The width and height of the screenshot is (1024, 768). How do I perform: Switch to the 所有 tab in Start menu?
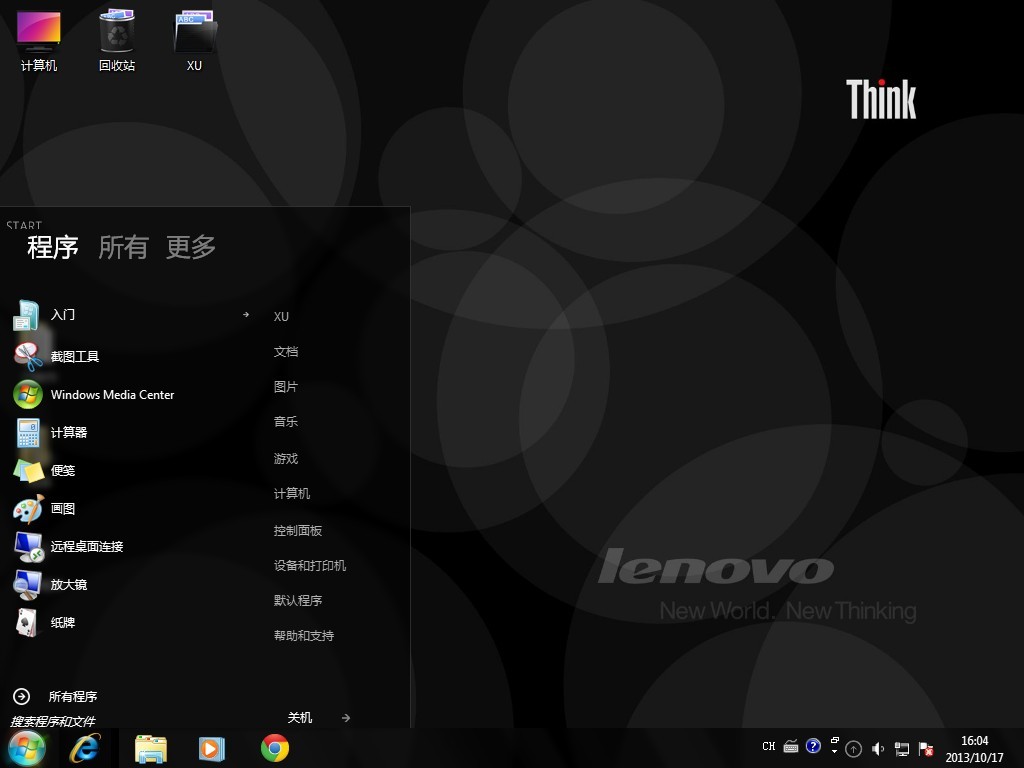pos(123,247)
